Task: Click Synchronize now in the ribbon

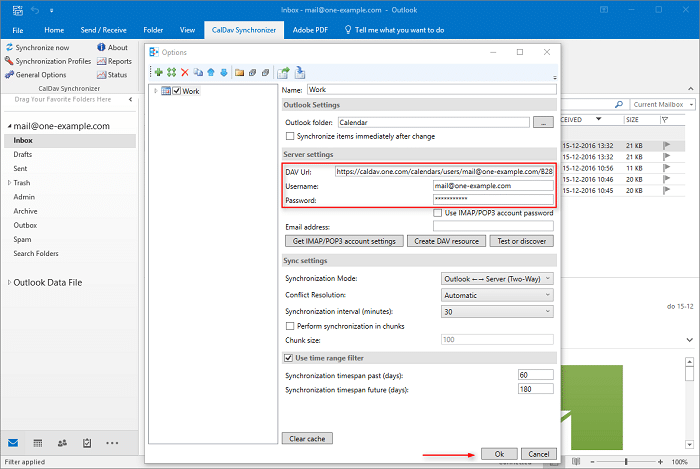Action: 42,47
